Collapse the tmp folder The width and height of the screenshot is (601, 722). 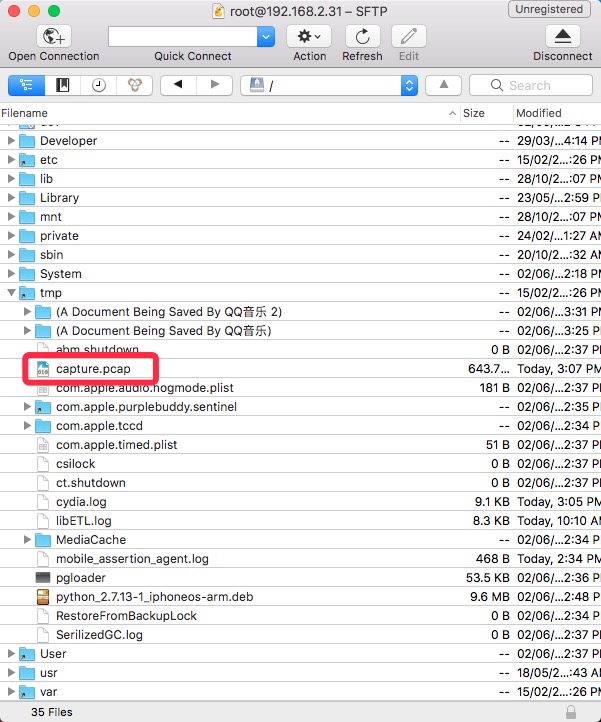click(x=12, y=293)
